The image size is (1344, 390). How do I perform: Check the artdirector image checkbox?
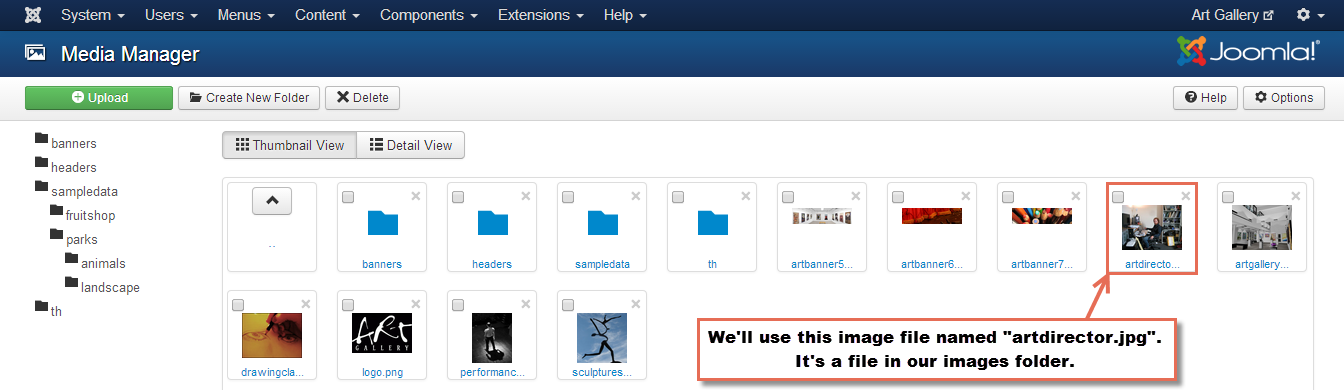pyautogui.click(x=1118, y=197)
